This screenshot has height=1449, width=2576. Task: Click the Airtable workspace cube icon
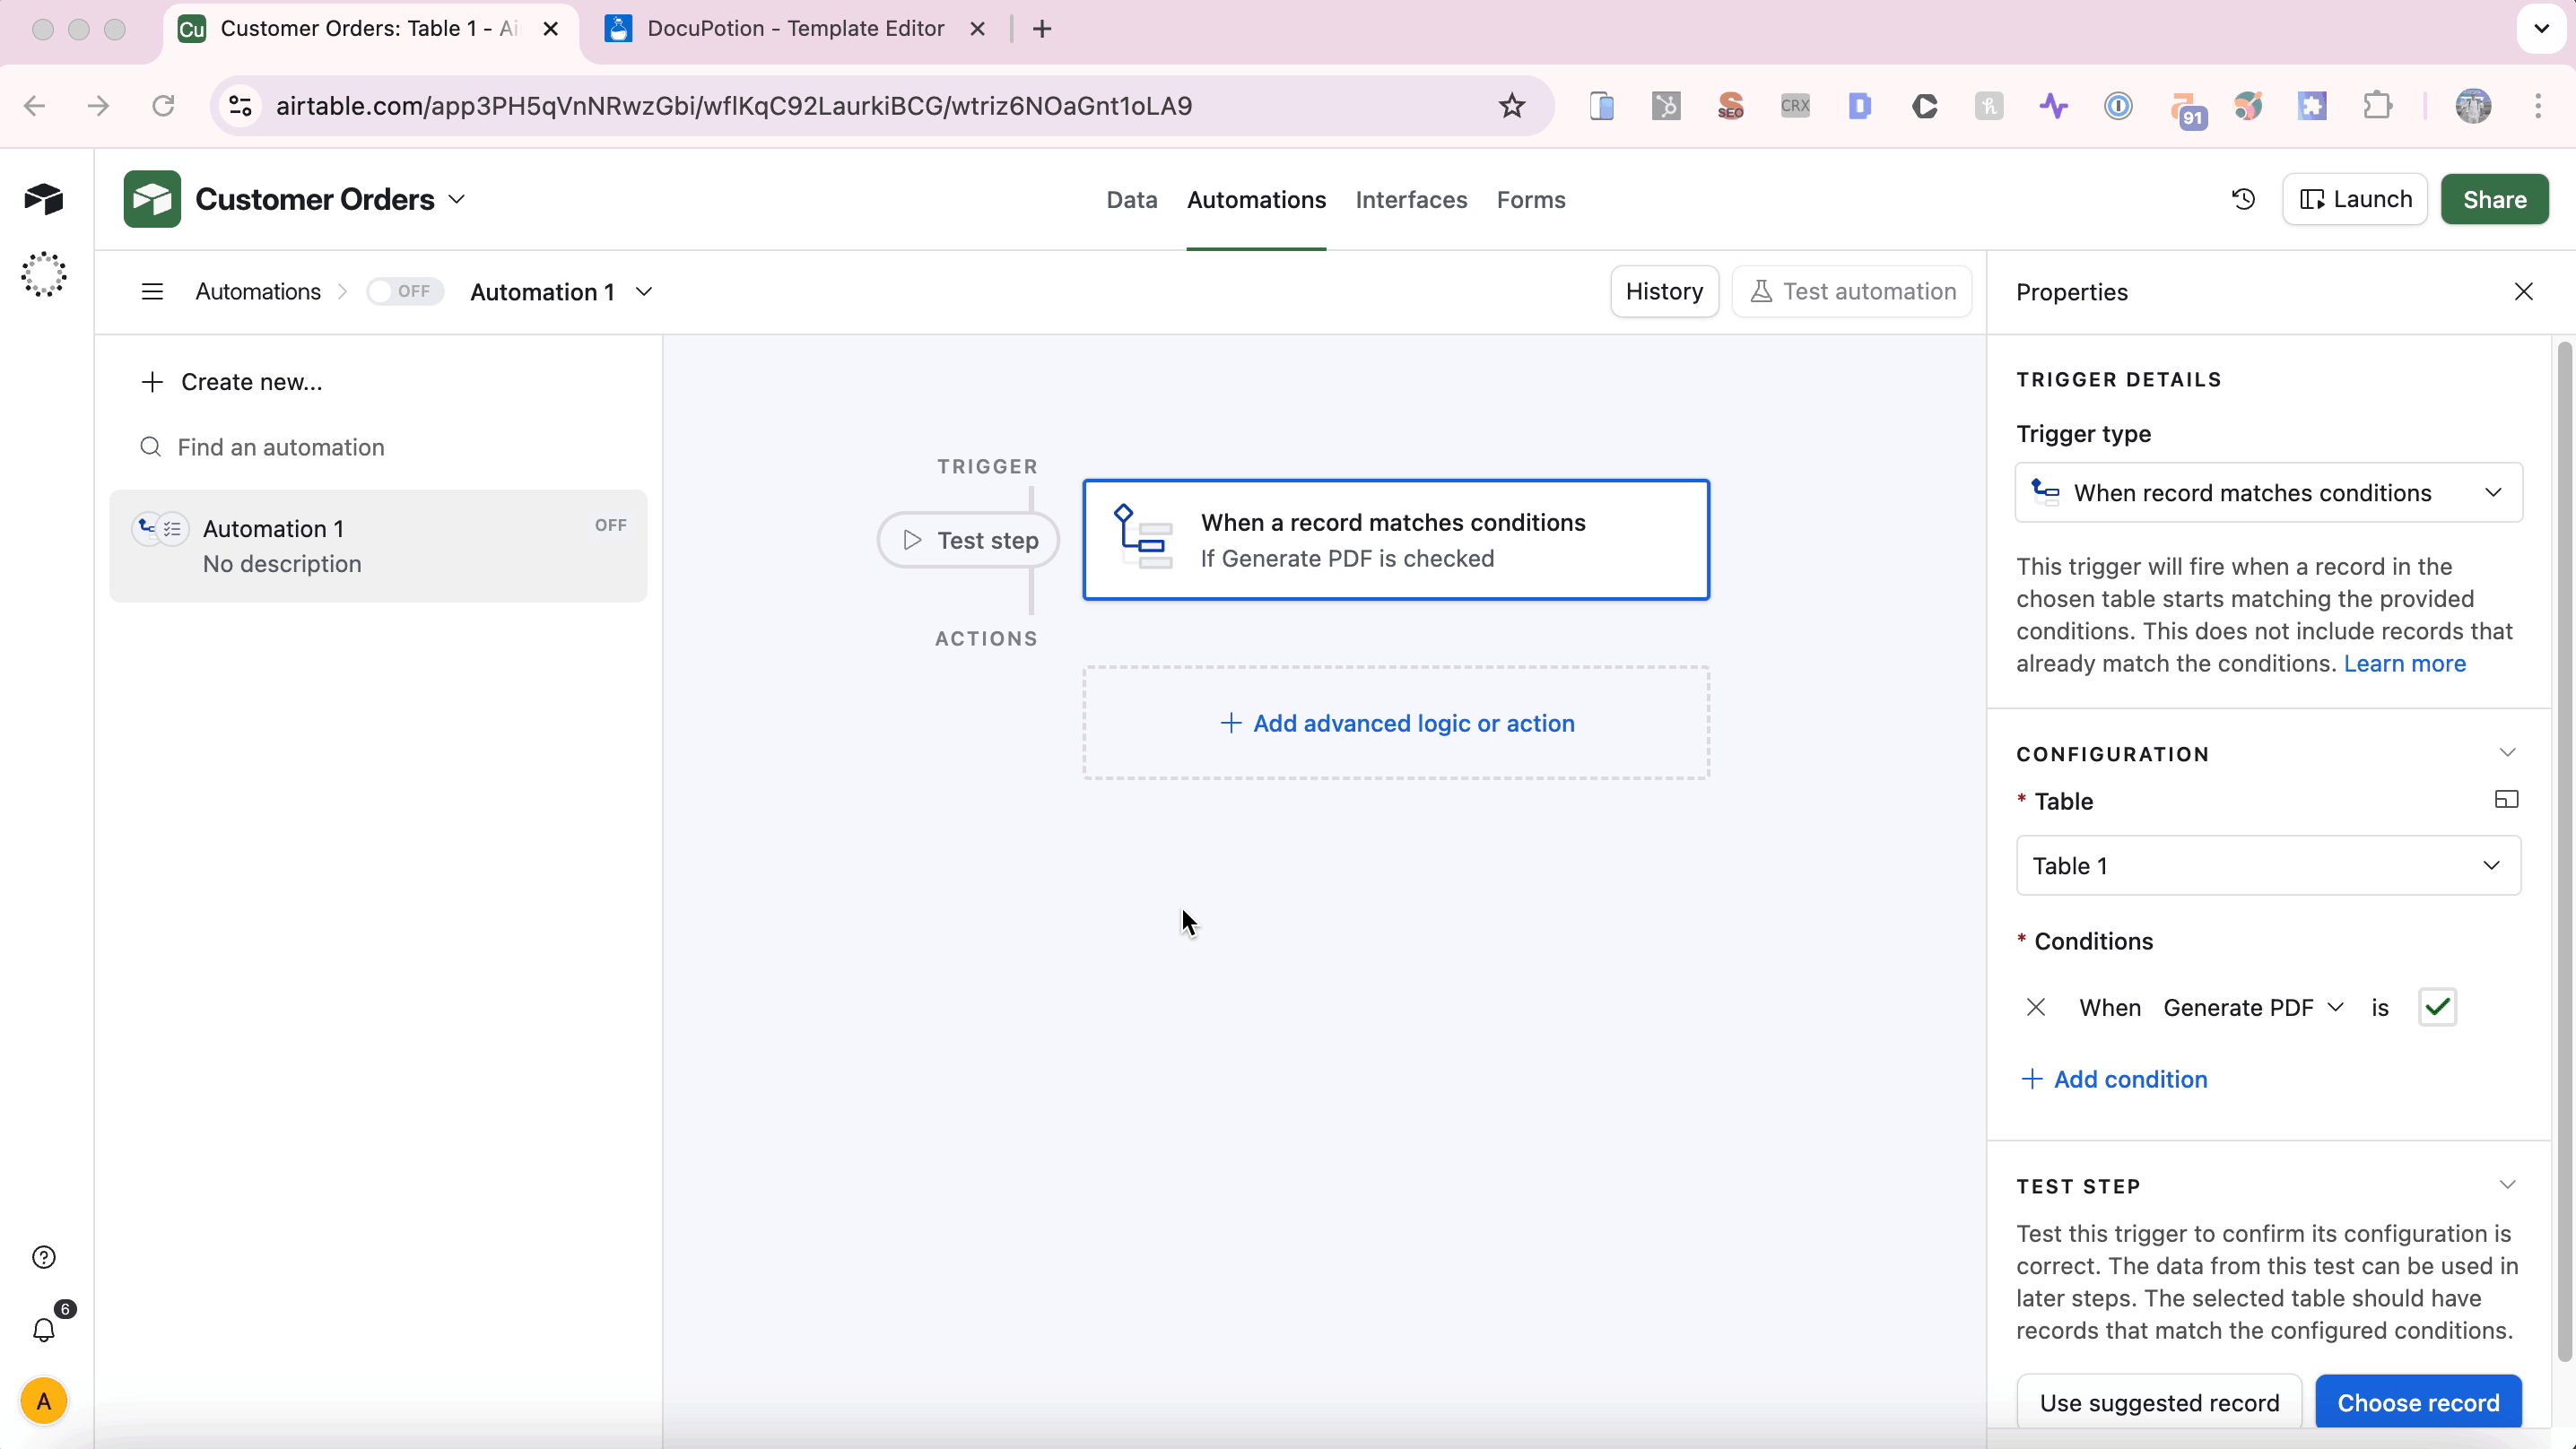(x=44, y=199)
